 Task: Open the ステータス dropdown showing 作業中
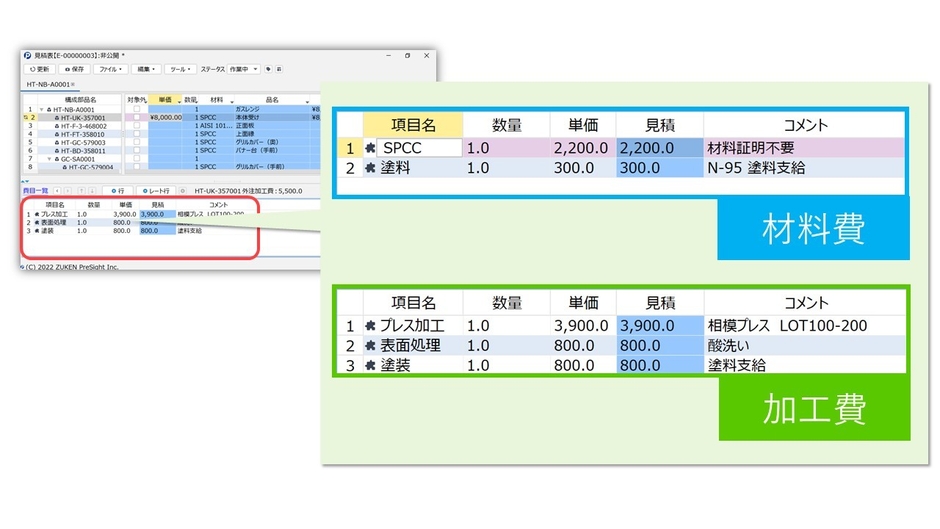pyautogui.click(x=244, y=69)
